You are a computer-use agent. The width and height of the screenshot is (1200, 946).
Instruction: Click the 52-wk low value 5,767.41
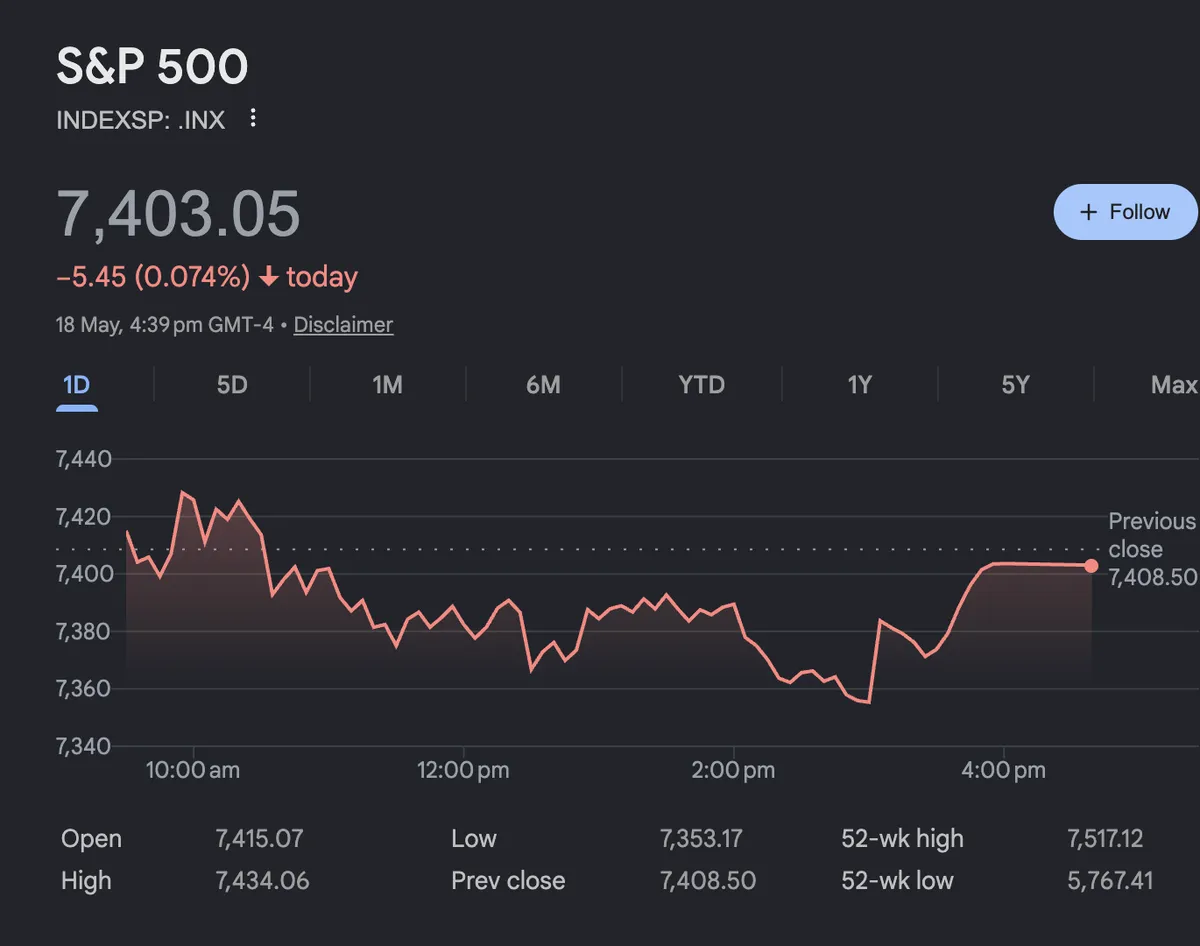pos(1110,881)
